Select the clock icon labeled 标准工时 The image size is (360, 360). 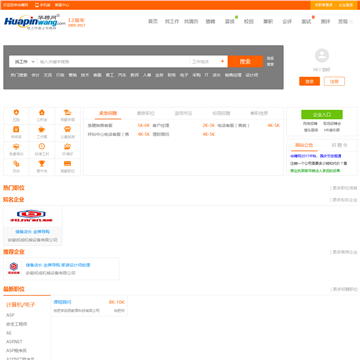[x=42, y=146]
